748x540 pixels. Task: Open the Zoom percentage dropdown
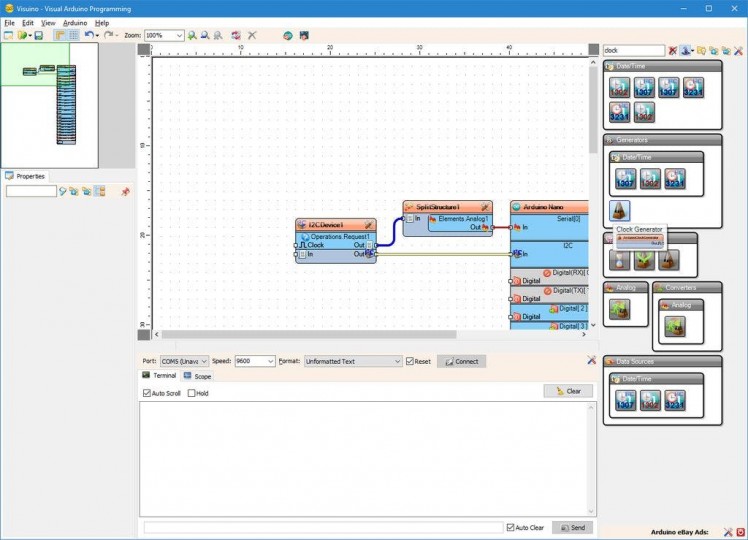click(179, 35)
